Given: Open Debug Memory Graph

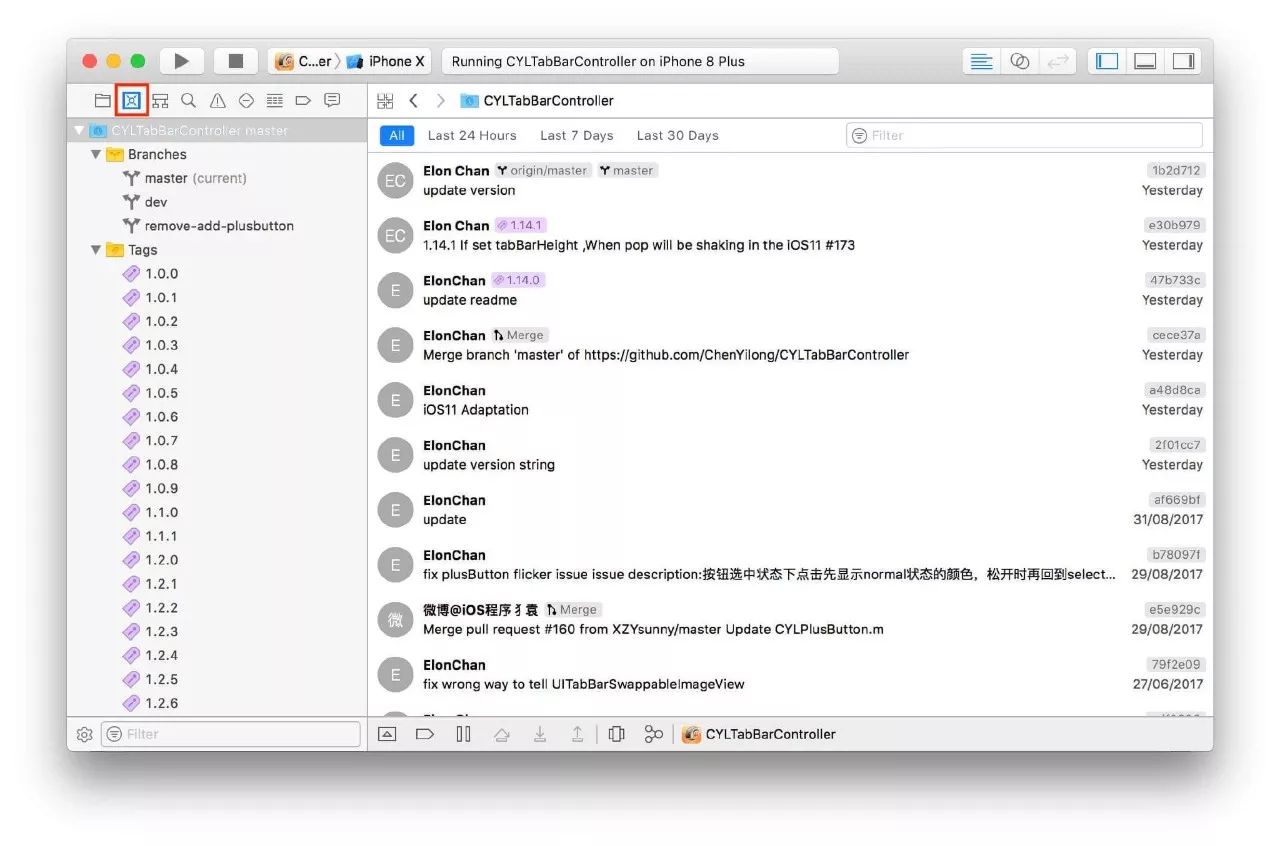Looking at the screenshot, I should point(654,734).
